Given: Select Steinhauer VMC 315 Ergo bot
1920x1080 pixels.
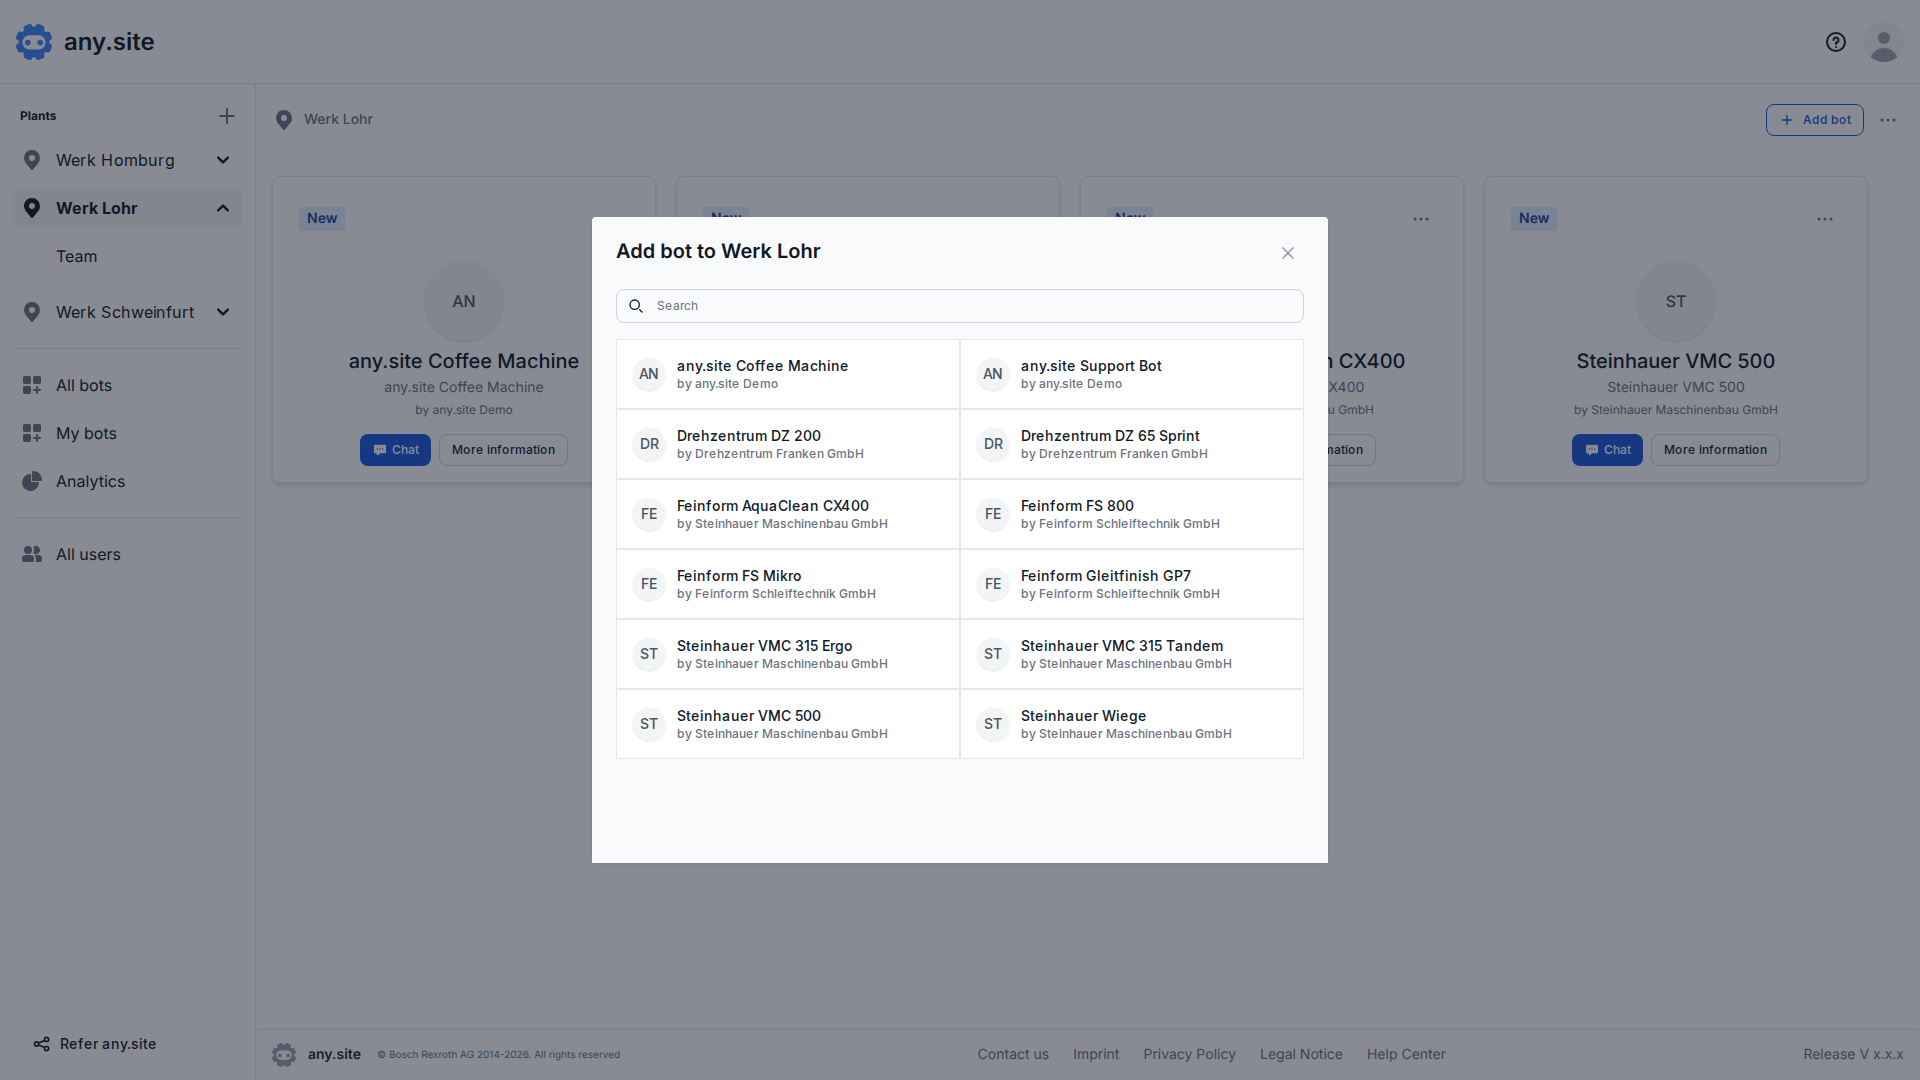Looking at the screenshot, I should pos(788,654).
